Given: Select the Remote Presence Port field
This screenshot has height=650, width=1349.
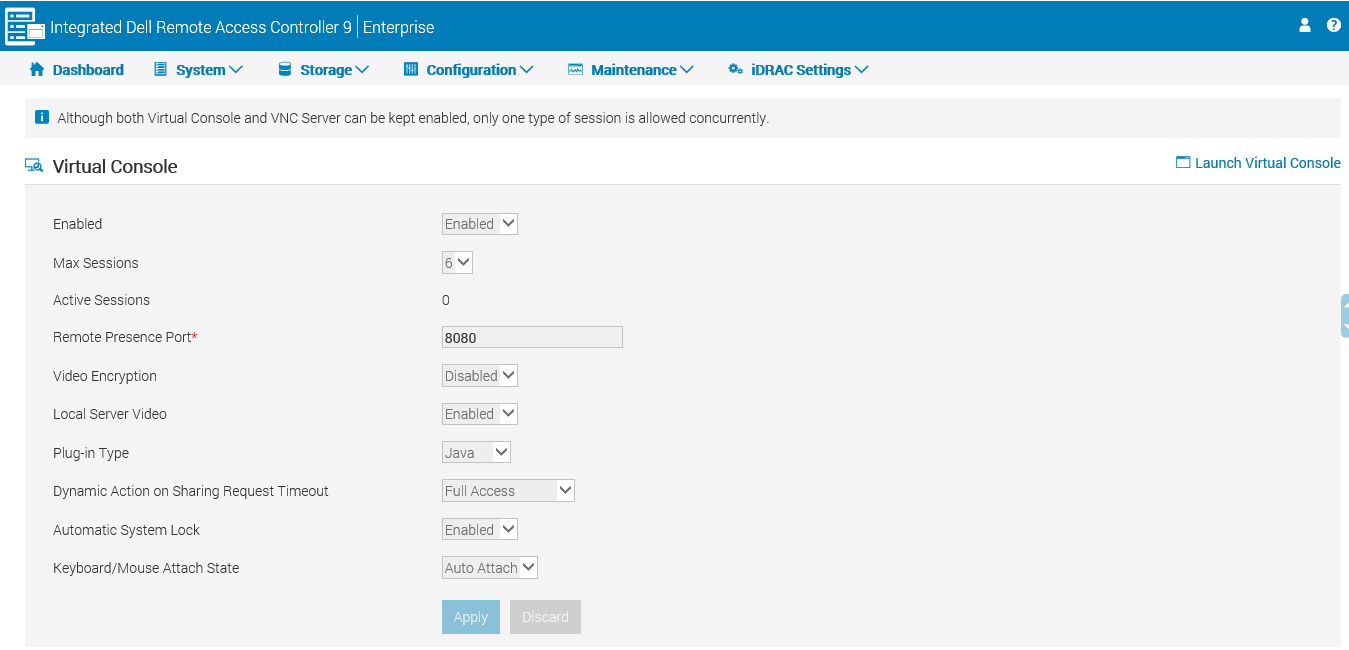Looking at the screenshot, I should 532,337.
